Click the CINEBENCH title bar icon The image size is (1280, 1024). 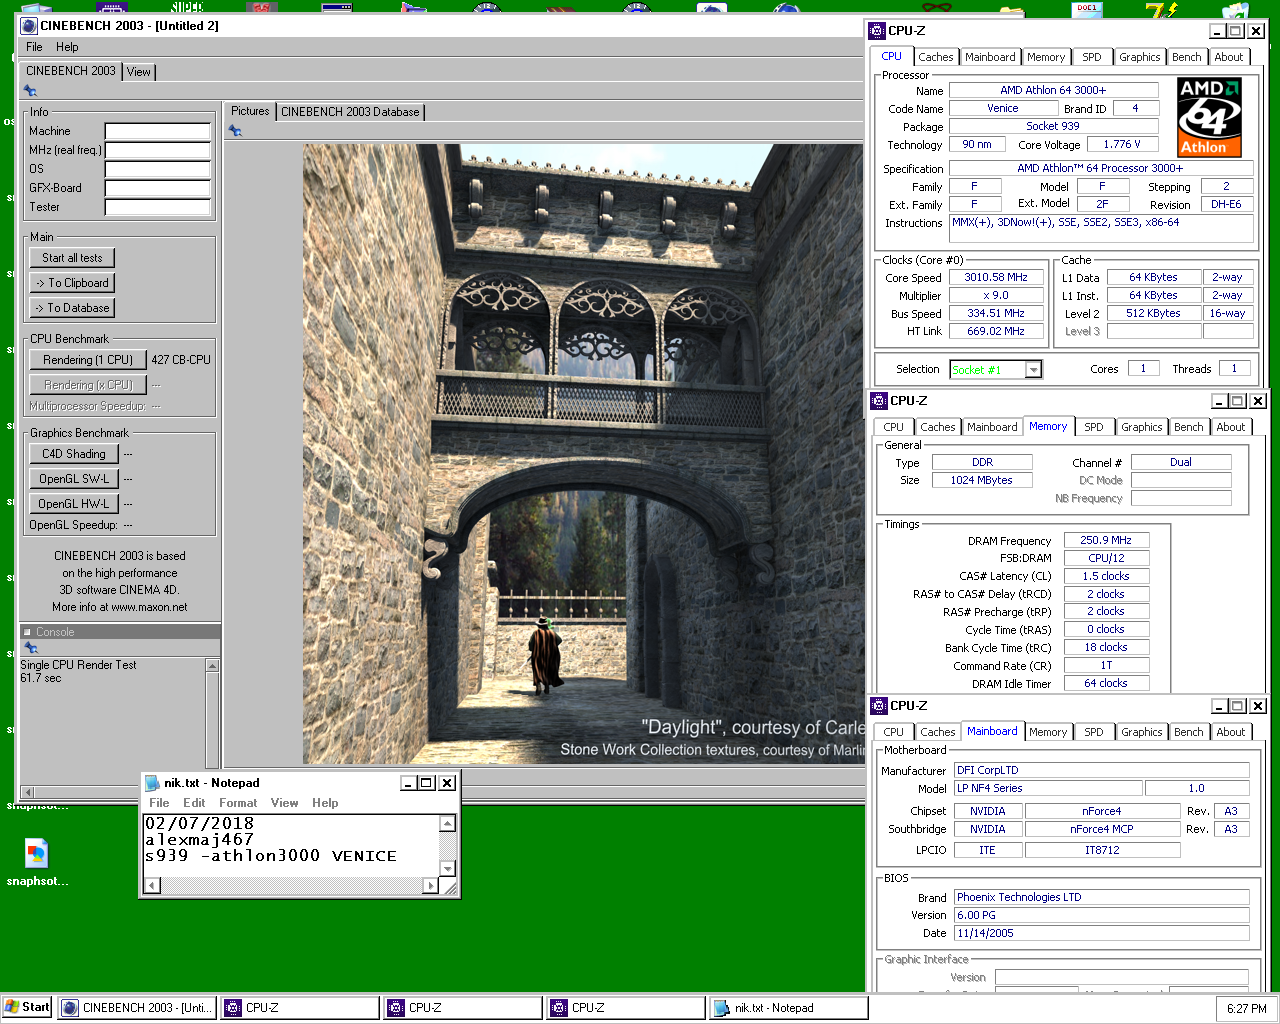pyautogui.click(x=29, y=26)
